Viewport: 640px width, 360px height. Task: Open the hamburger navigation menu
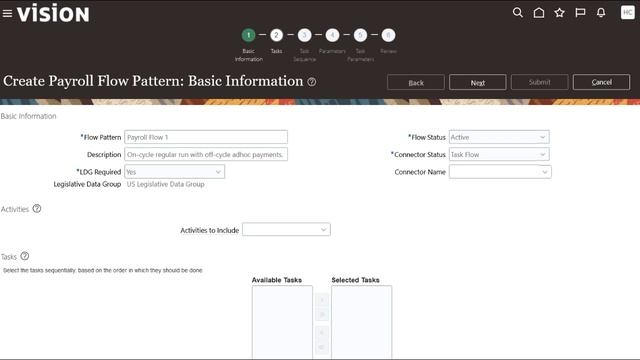pyautogui.click(x=7, y=13)
